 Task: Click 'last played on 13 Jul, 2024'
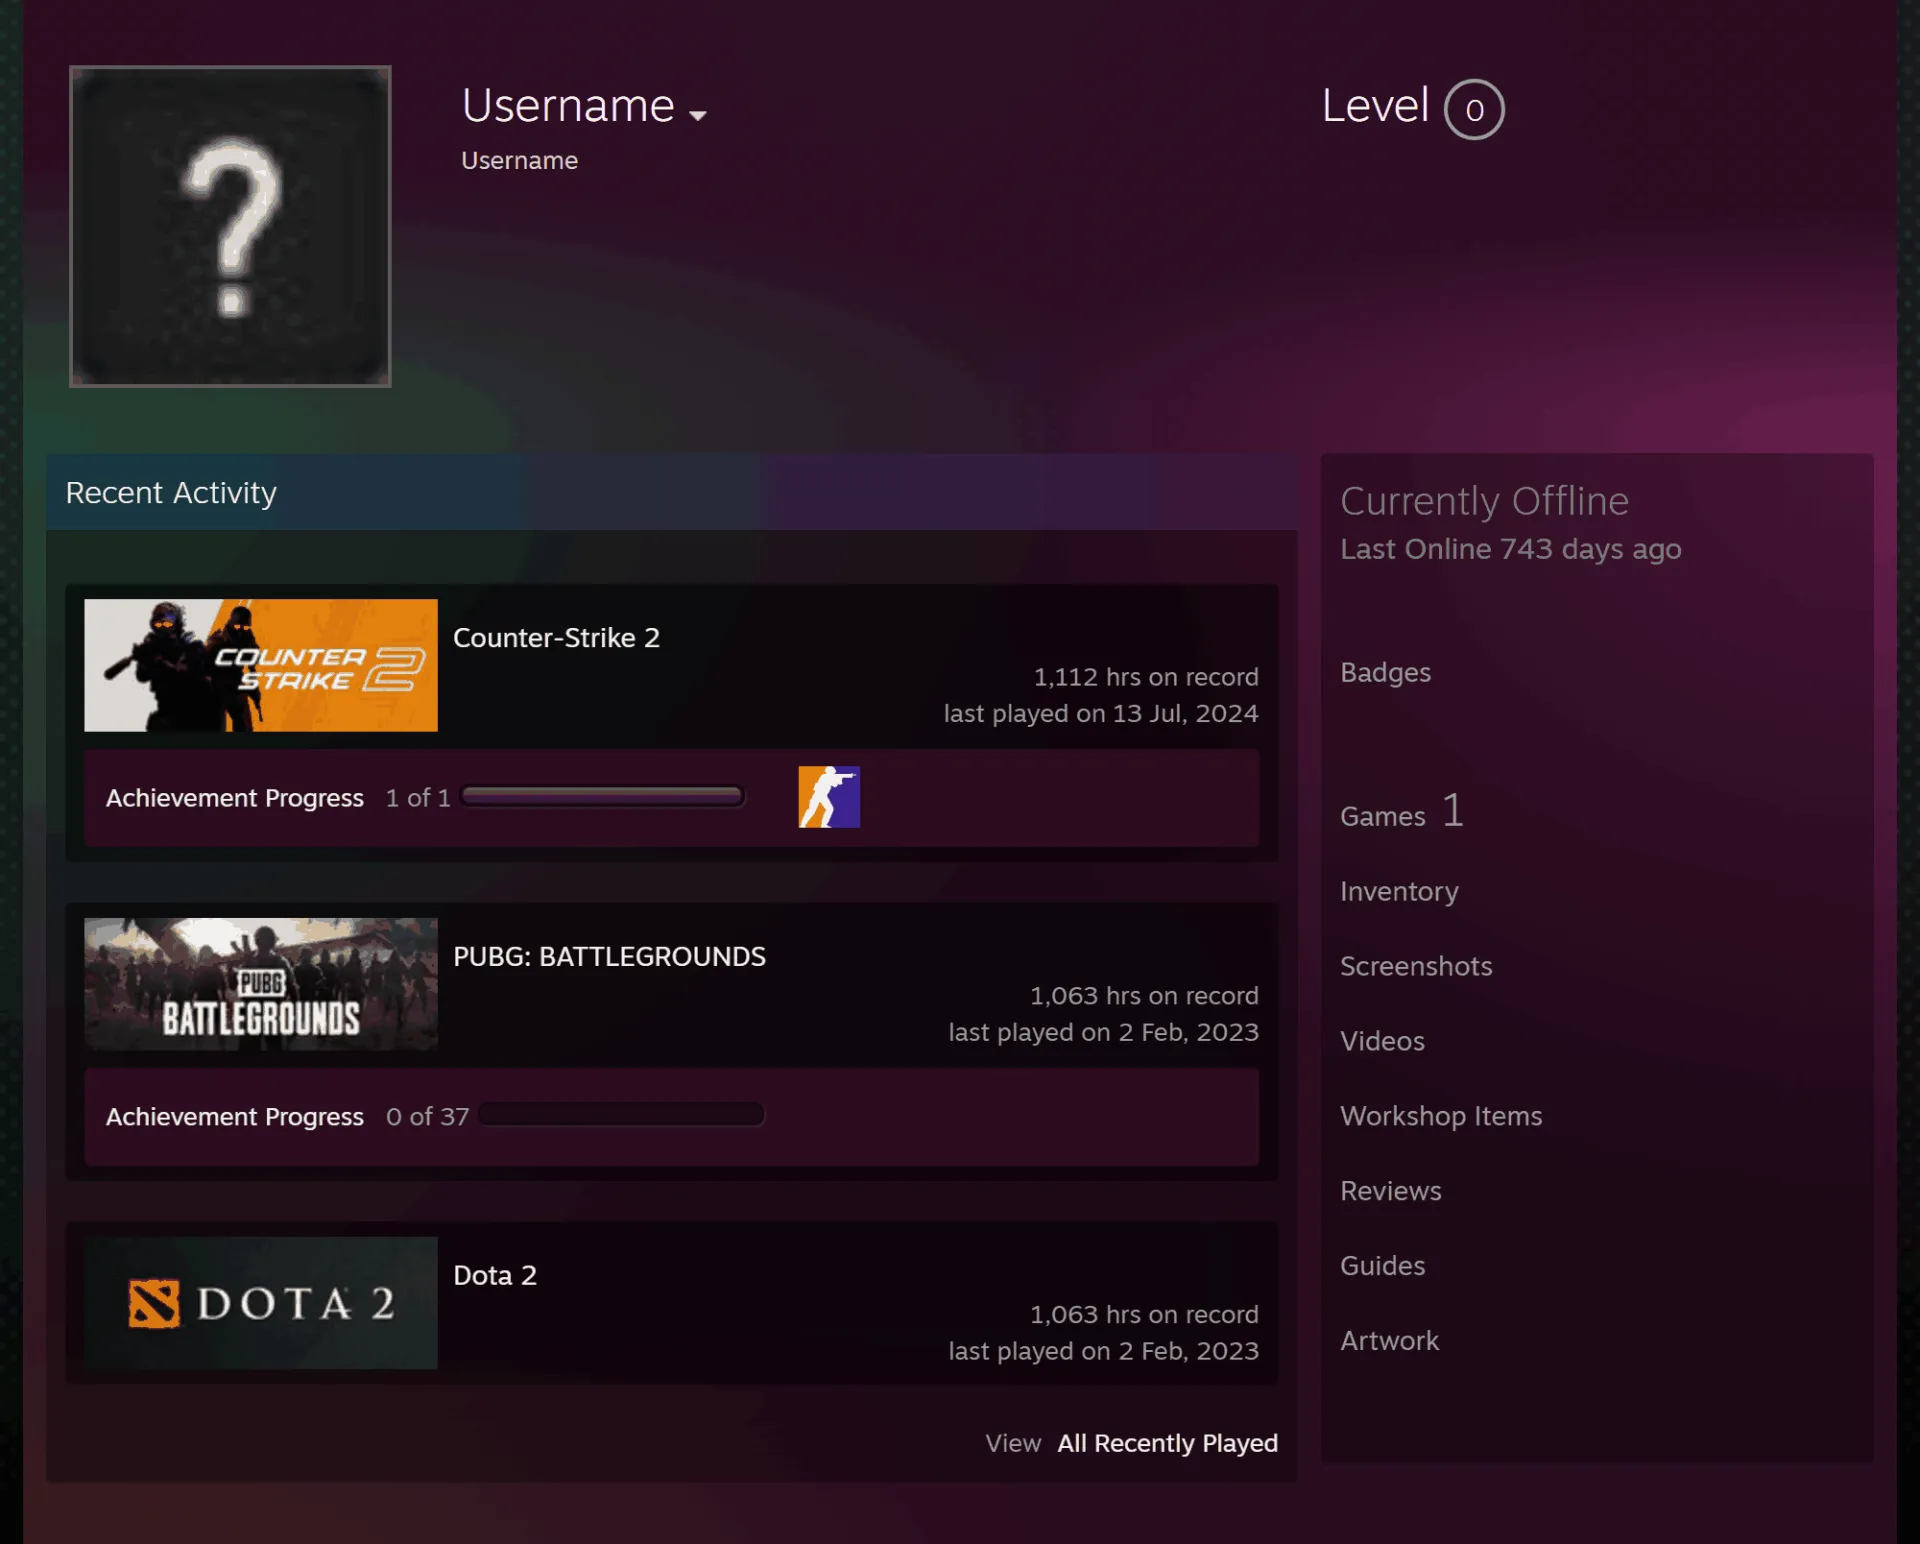click(x=1101, y=713)
